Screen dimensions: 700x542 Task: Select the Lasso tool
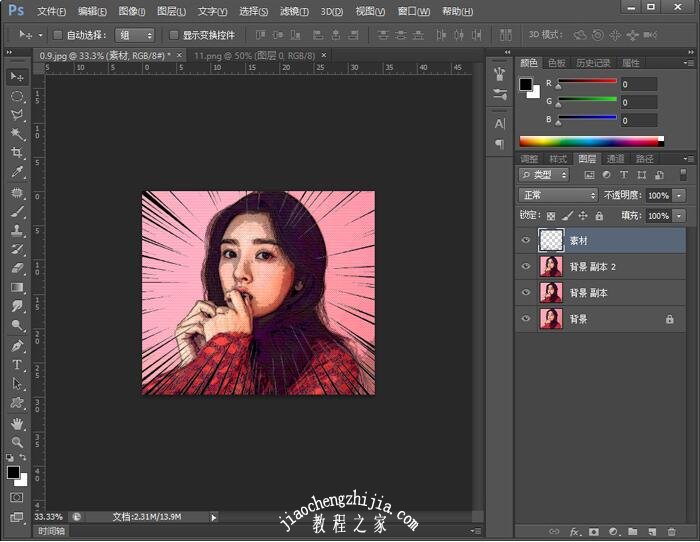tap(17, 115)
